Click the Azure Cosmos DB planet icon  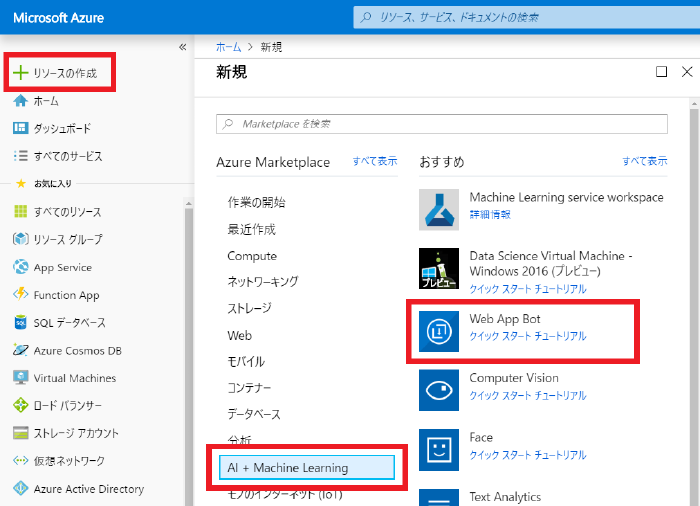point(21,350)
